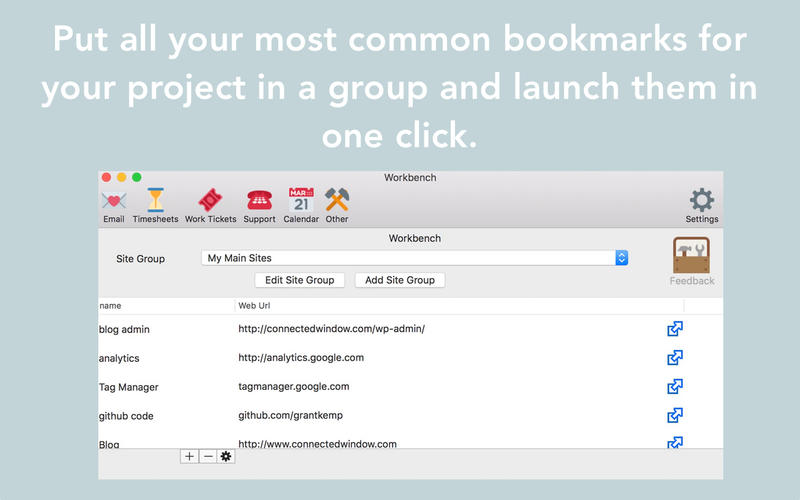This screenshot has width=800, height=500.
Task: Click the www.connectedwindow.com URL cell
Action: click(317, 443)
